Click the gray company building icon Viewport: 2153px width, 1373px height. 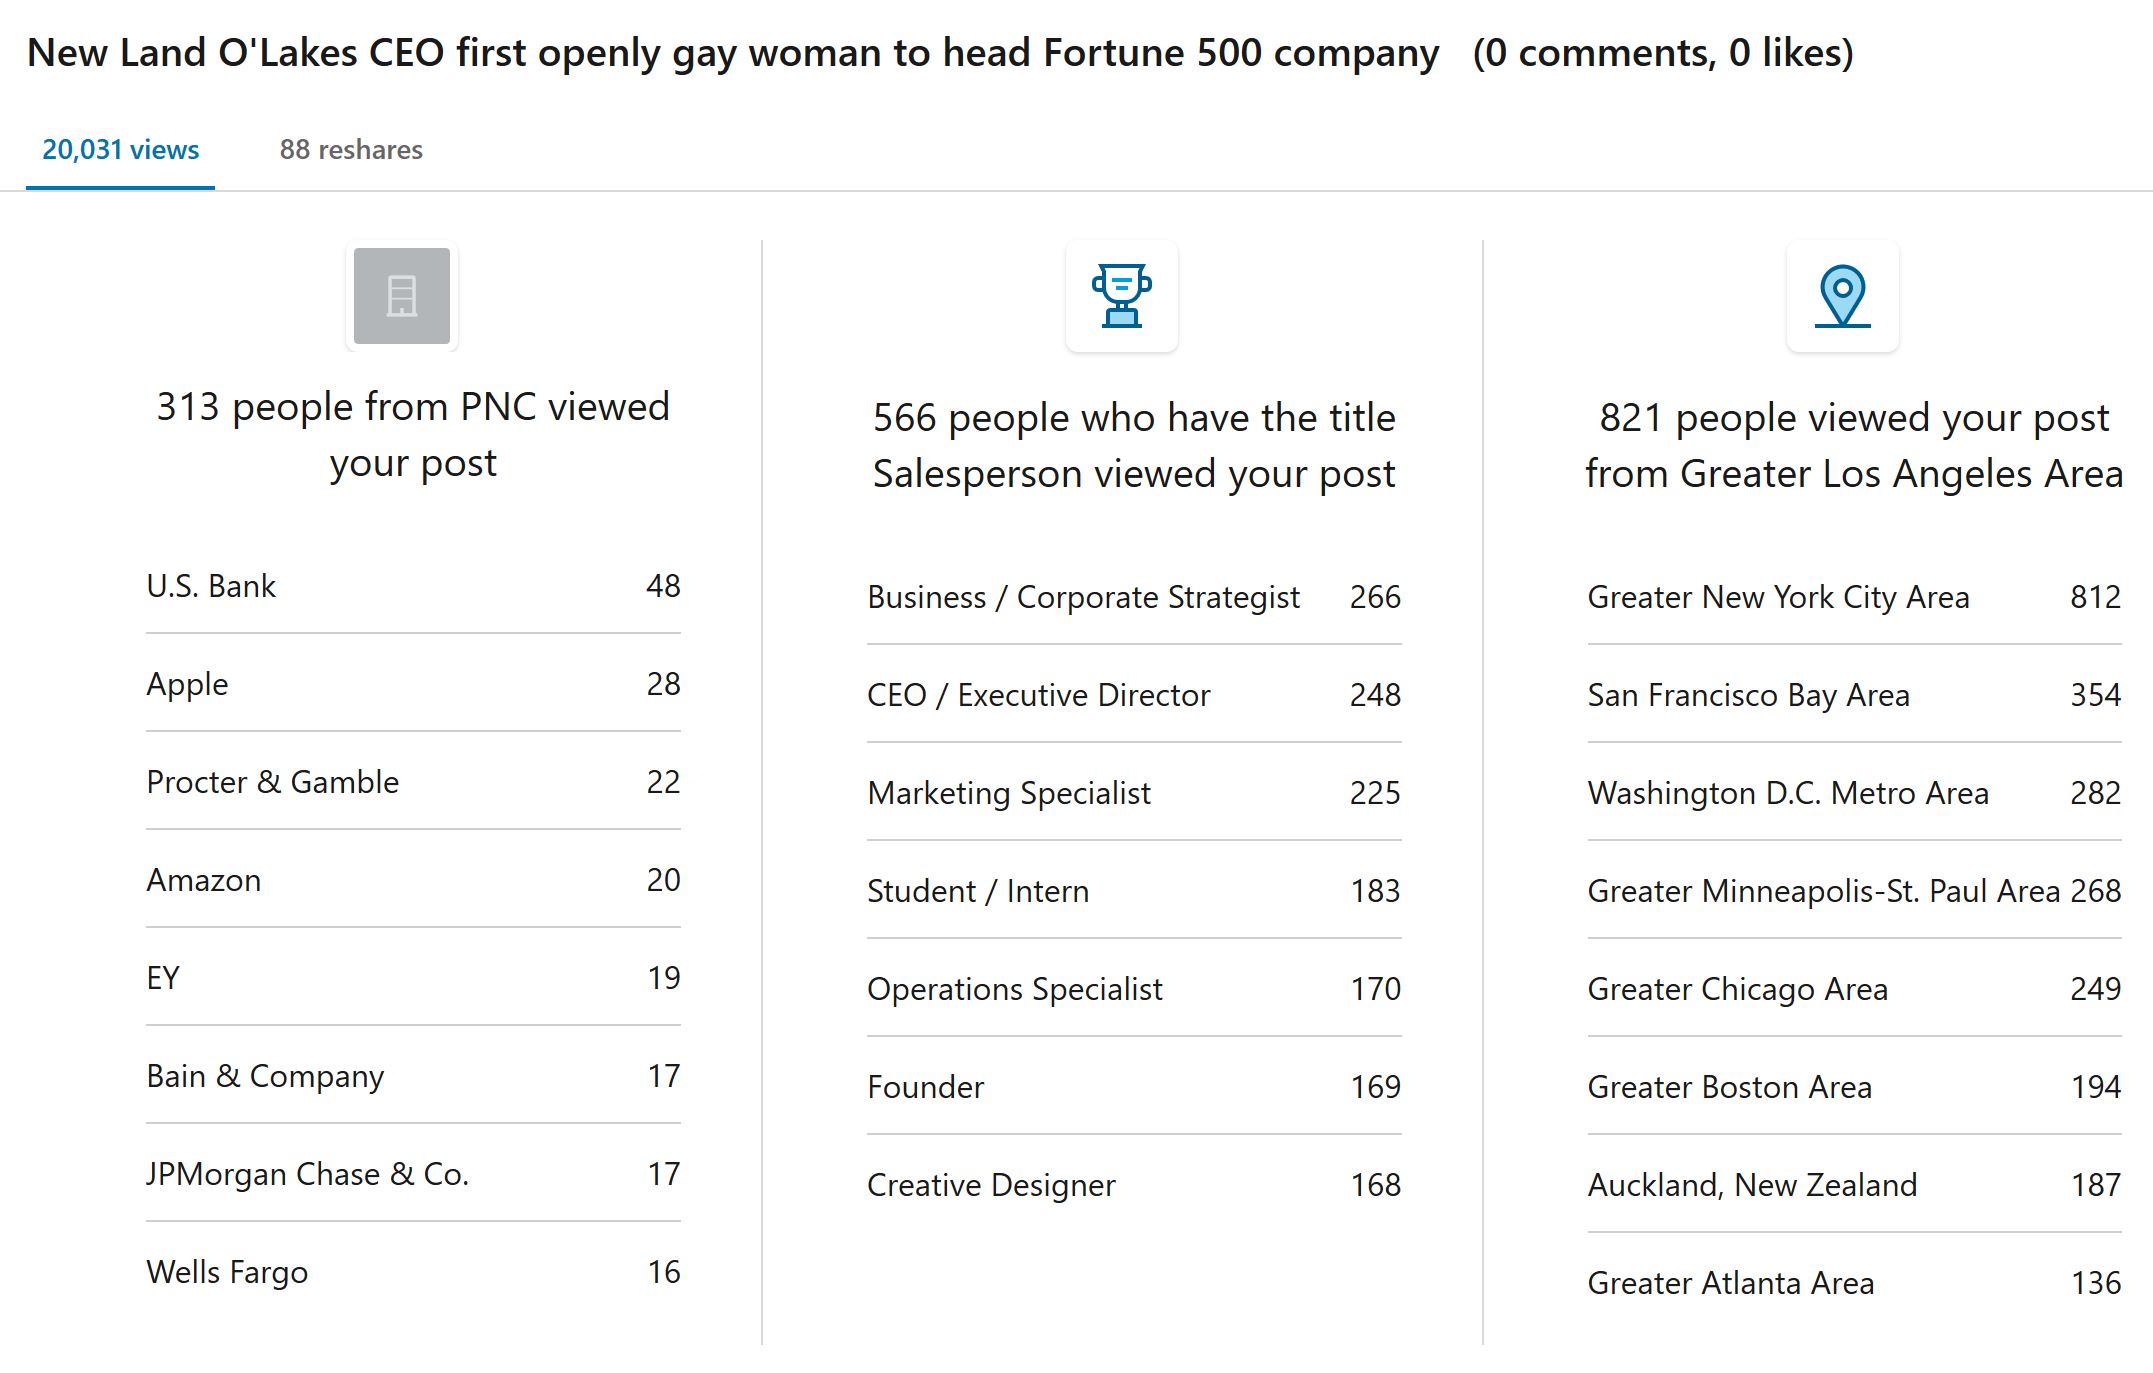pos(402,296)
